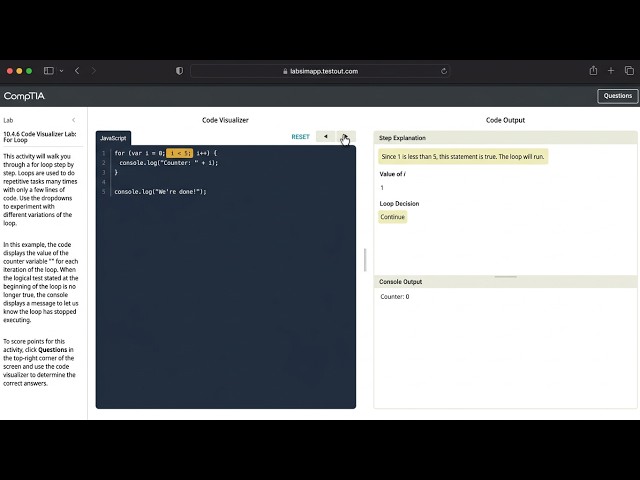Select the highlighted 'i < 5;' condition
Screen dimensions: 640x480
(x=180, y=153)
